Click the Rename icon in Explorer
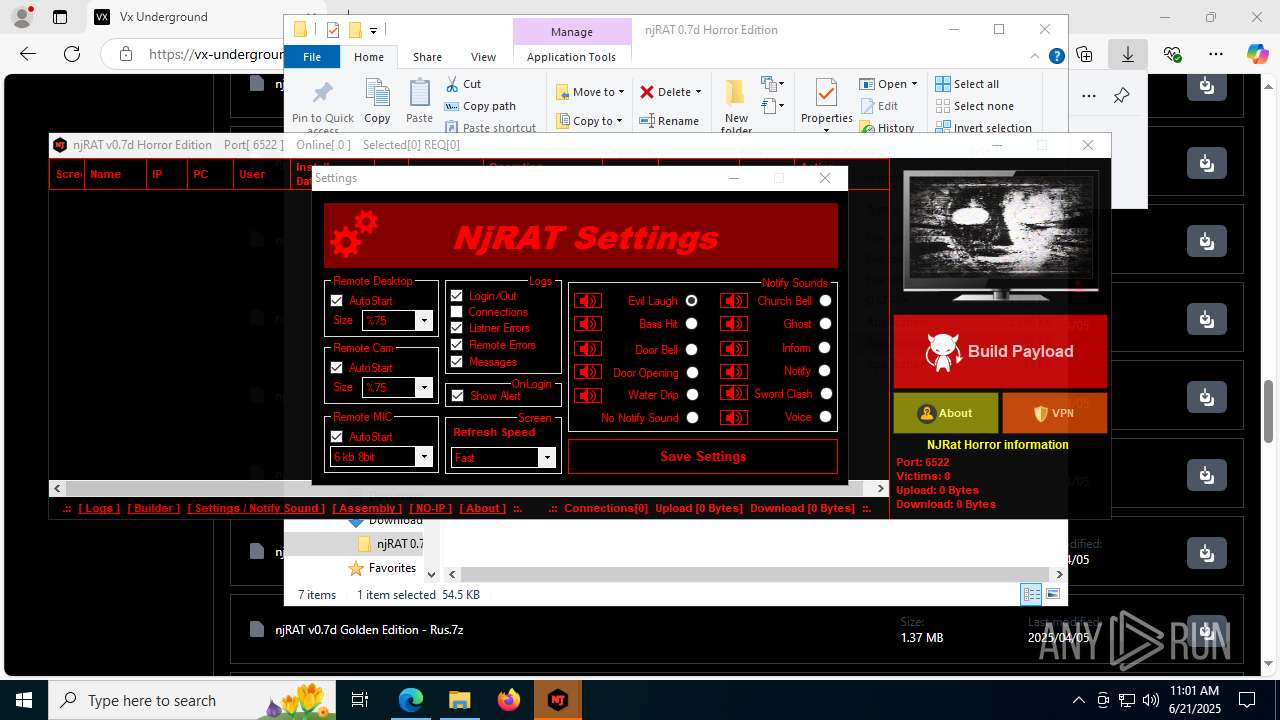This screenshot has width=1280, height=720. point(669,121)
